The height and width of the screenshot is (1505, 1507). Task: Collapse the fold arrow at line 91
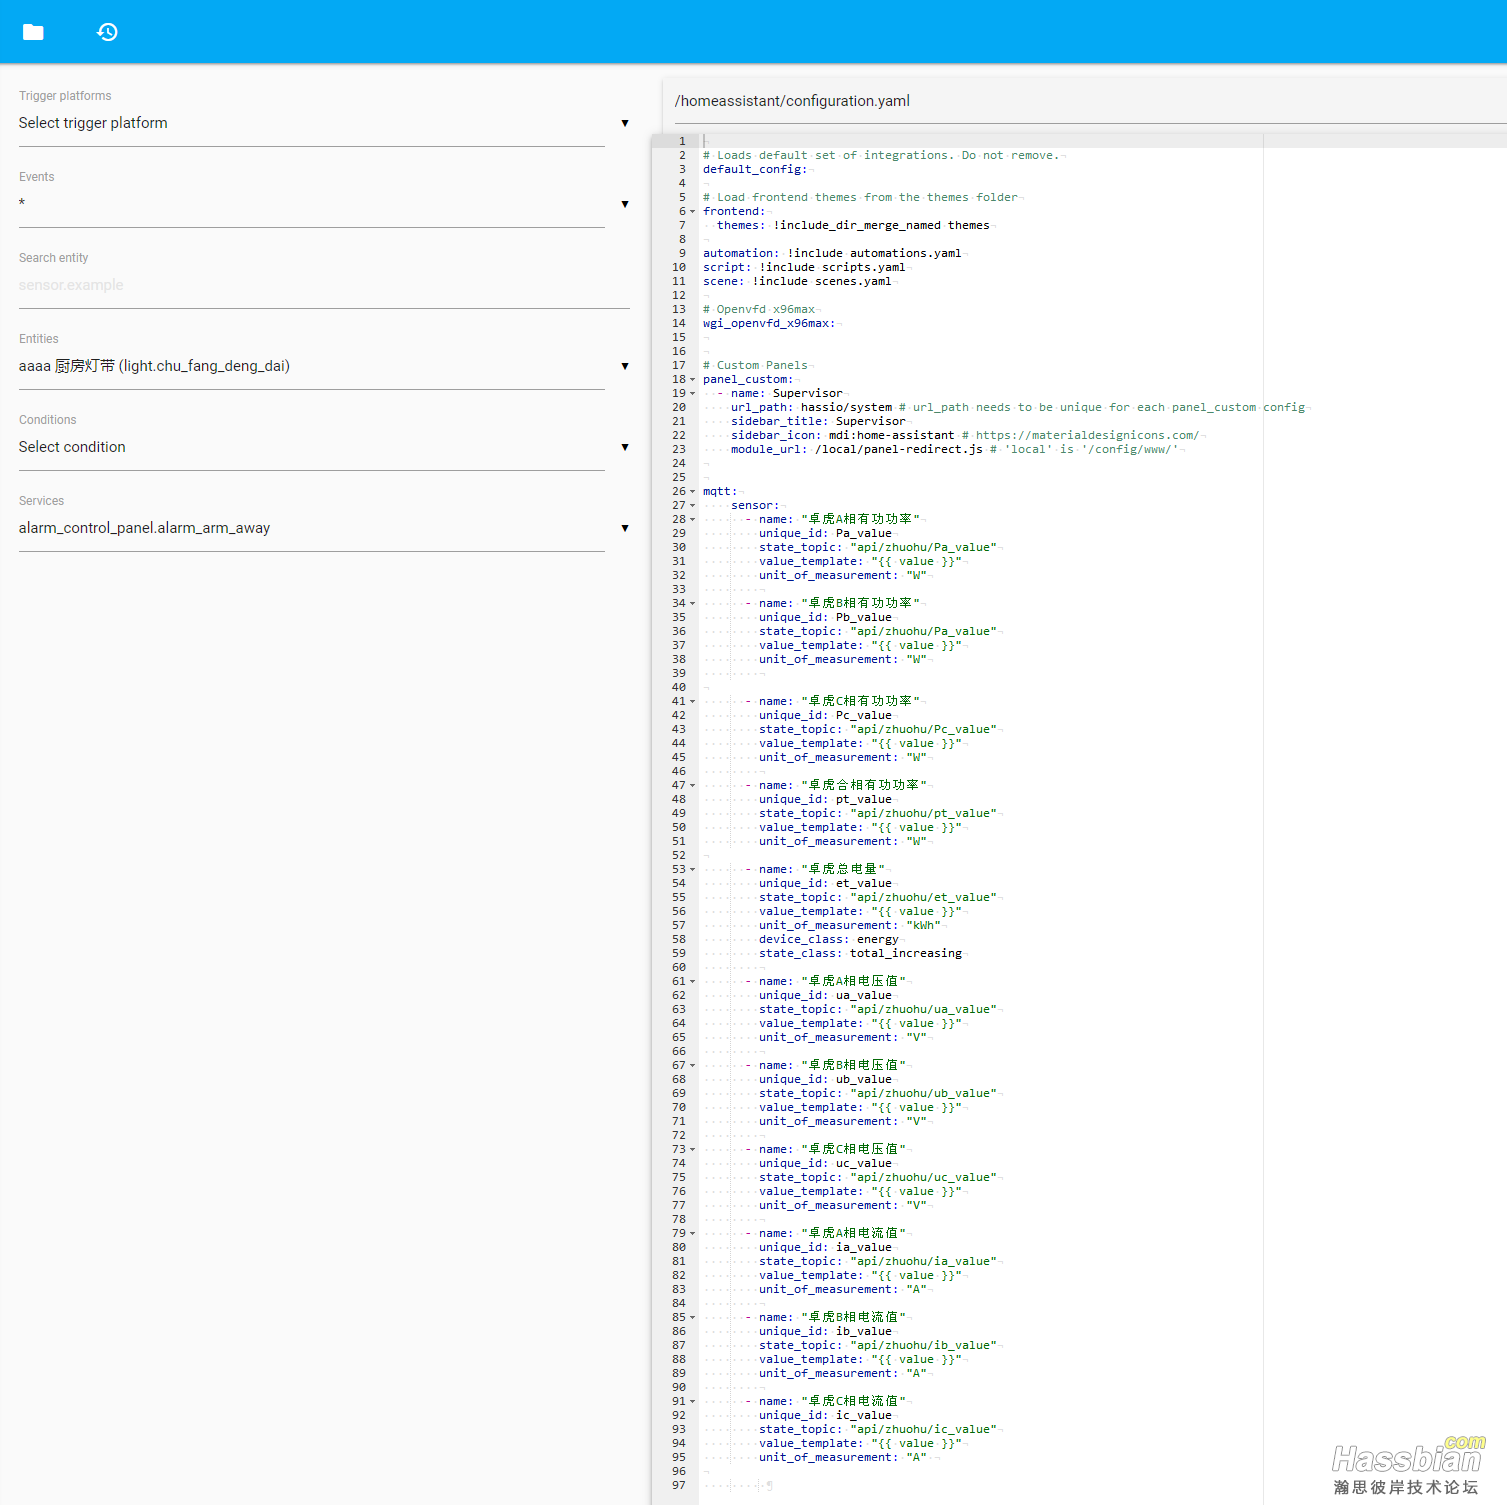(693, 1402)
